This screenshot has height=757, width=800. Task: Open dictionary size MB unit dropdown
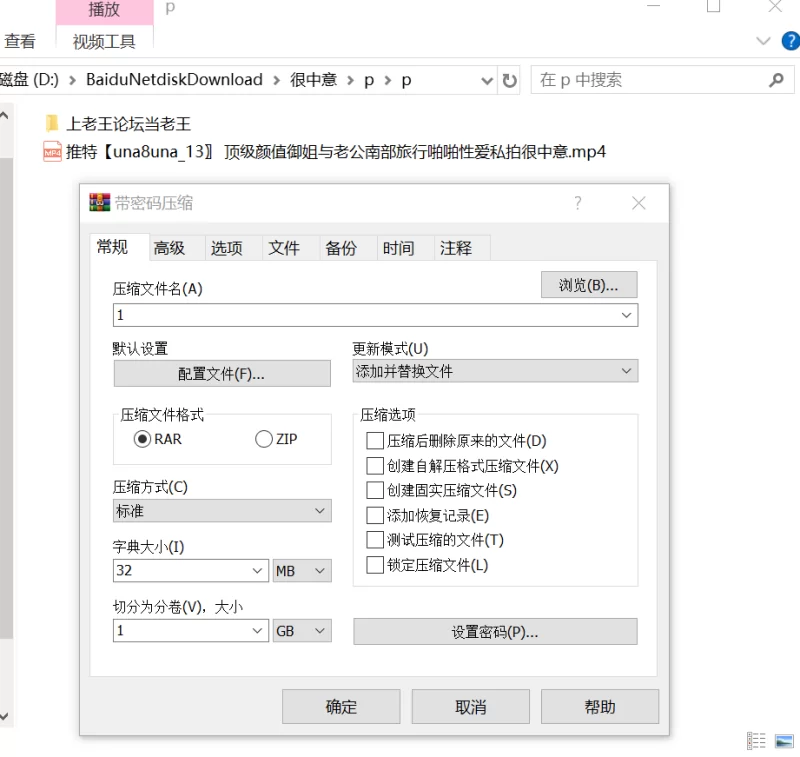click(303, 571)
